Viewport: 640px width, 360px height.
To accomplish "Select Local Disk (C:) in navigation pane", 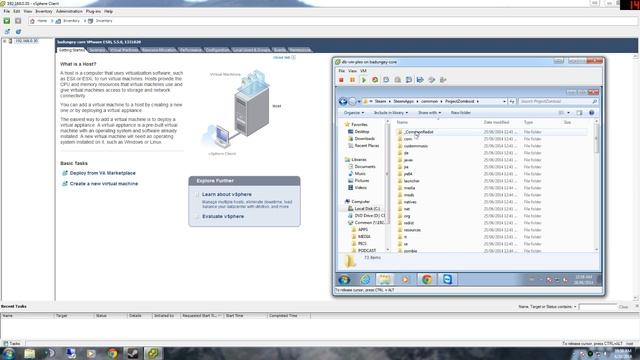I will coord(367,209).
